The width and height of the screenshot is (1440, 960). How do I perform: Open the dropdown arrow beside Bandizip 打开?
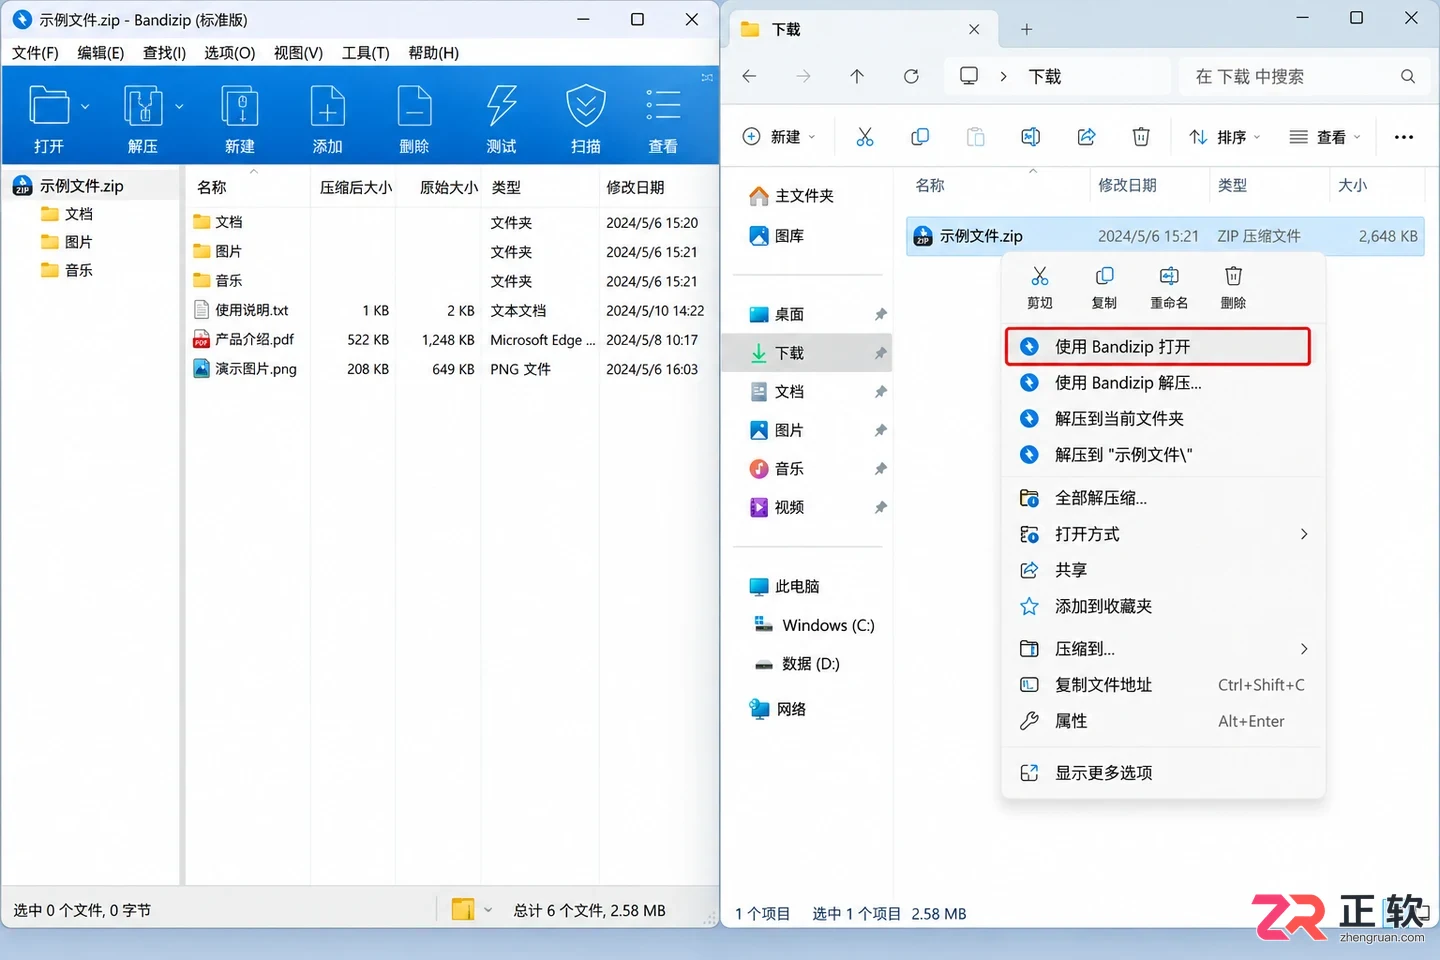(85, 106)
